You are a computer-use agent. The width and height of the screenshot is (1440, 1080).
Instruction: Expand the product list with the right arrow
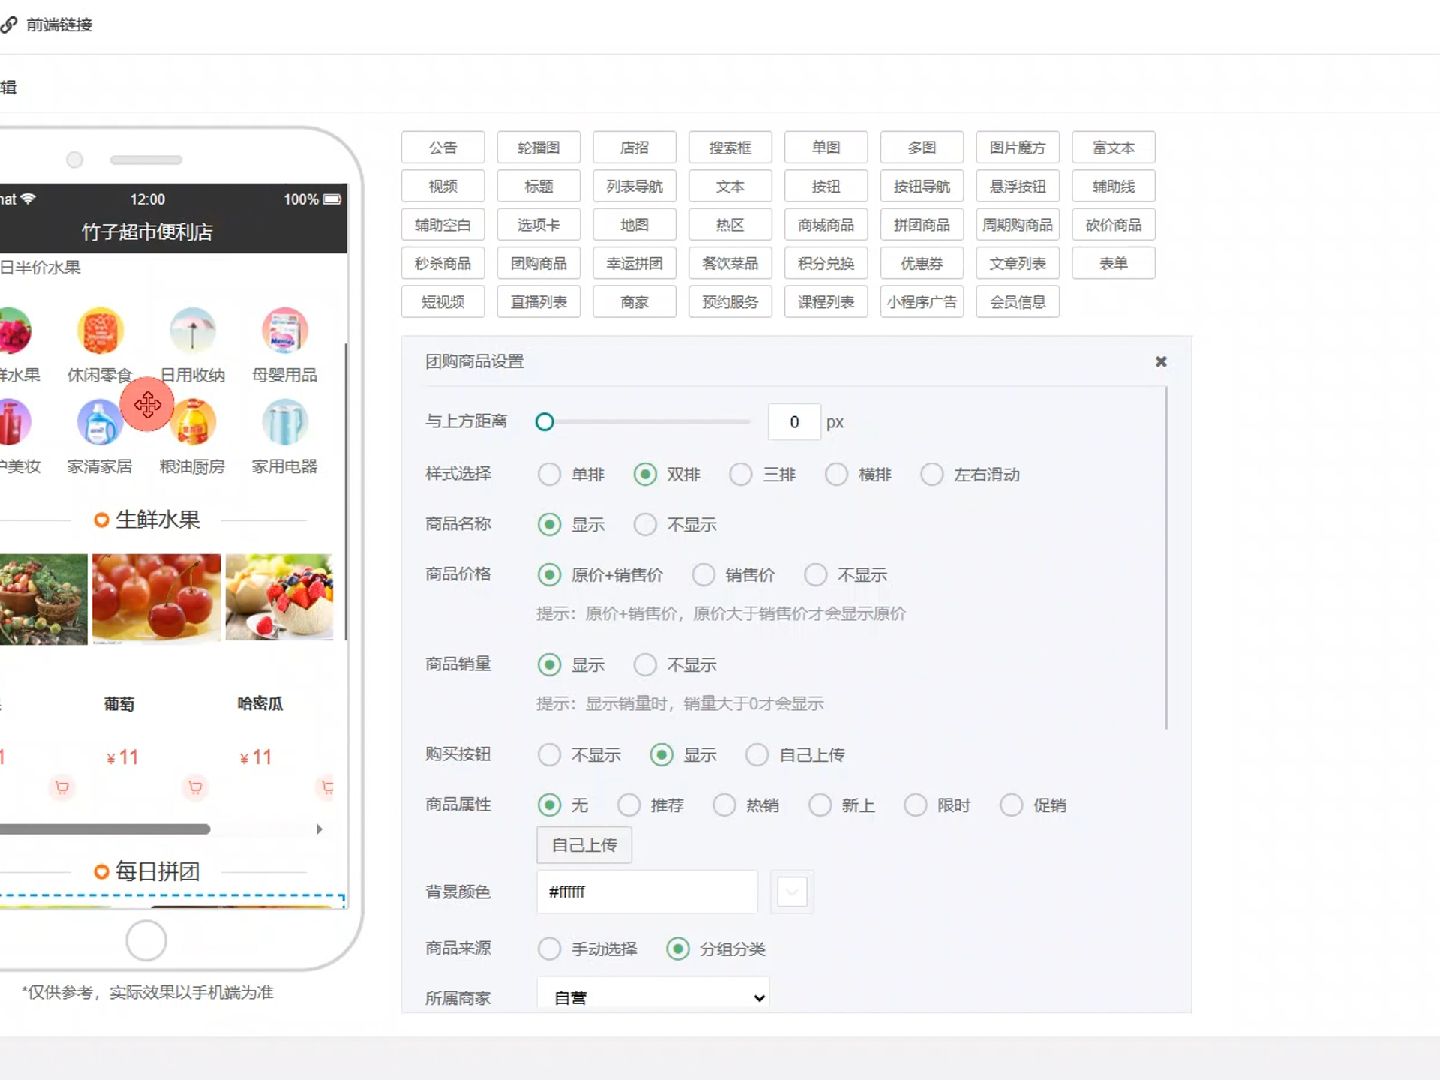pyautogui.click(x=319, y=829)
